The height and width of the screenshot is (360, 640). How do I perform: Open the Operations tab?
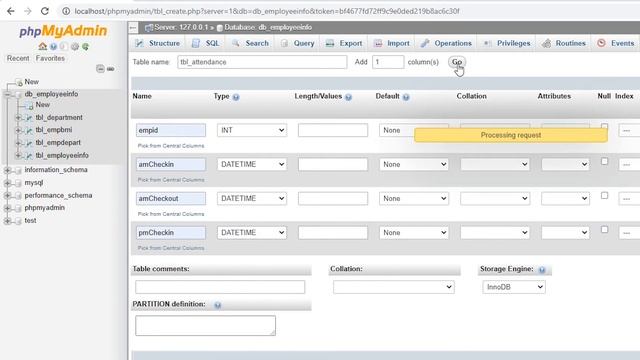click(x=446, y=43)
